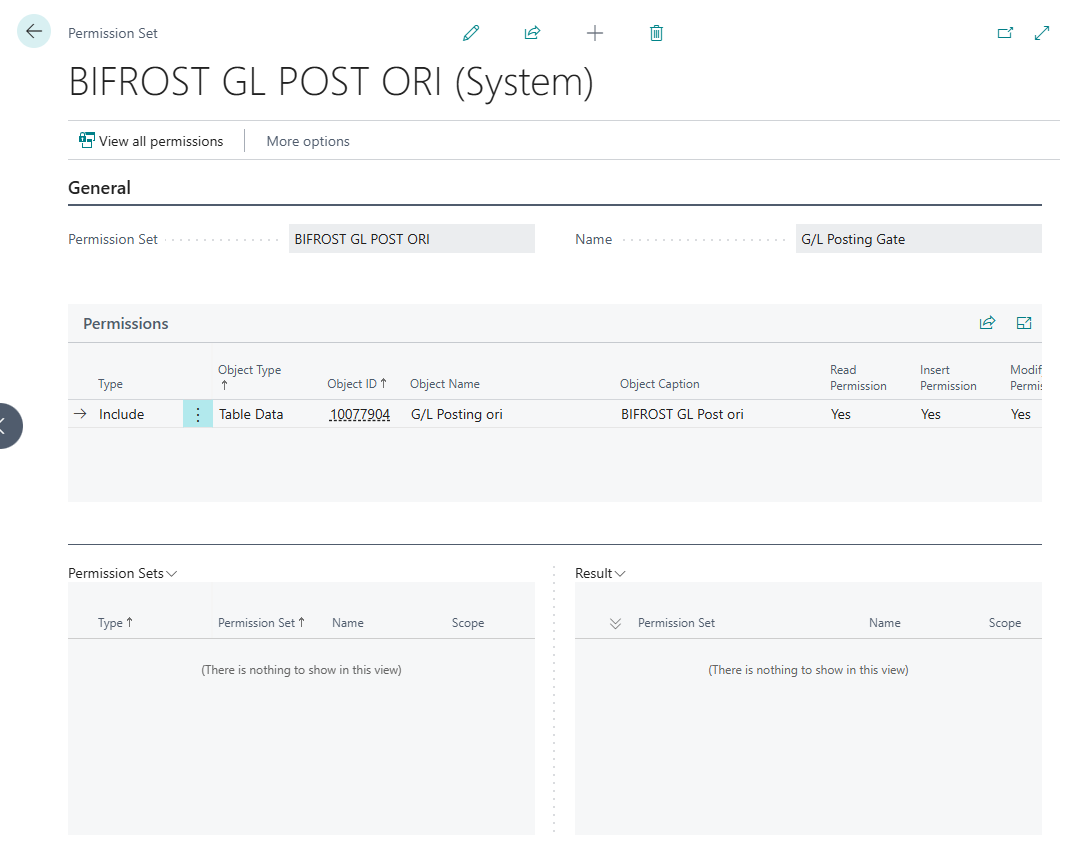Click the pencil edit icon

[x=471, y=33]
